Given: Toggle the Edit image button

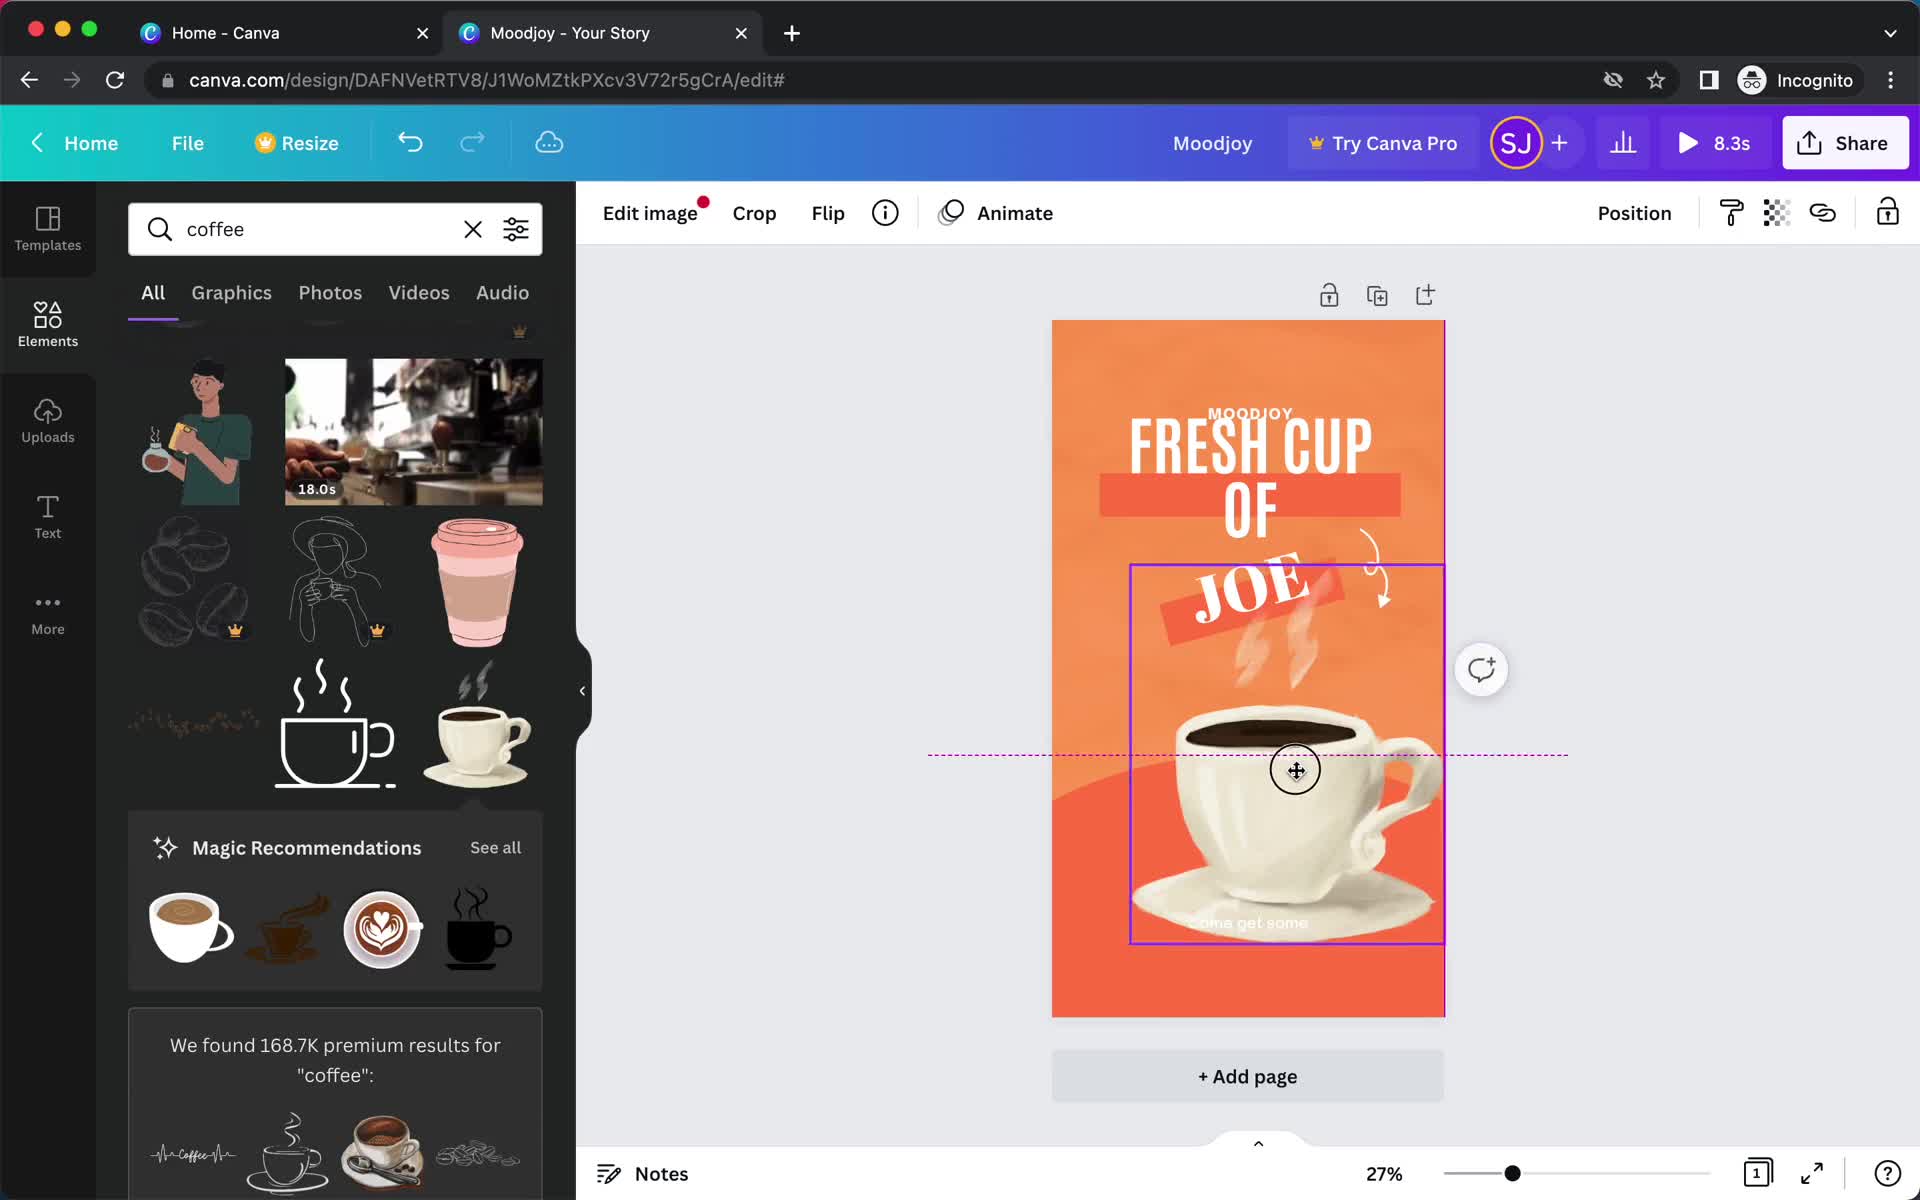Looking at the screenshot, I should click(x=650, y=213).
